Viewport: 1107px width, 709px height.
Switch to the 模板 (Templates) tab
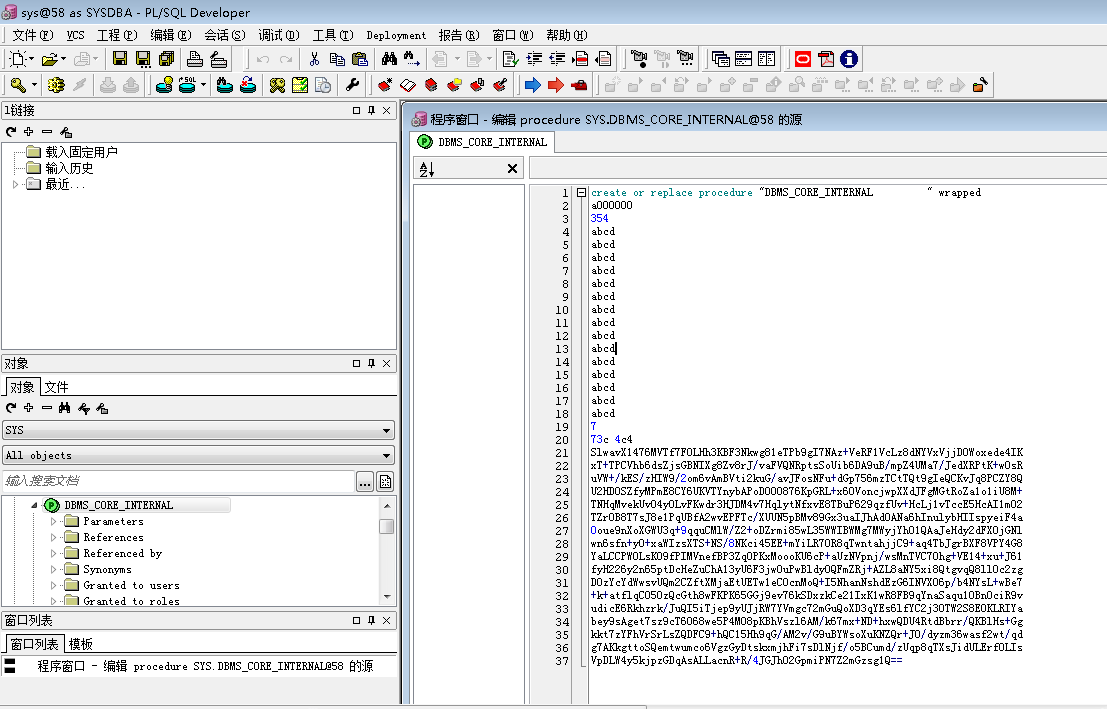click(80, 644)
